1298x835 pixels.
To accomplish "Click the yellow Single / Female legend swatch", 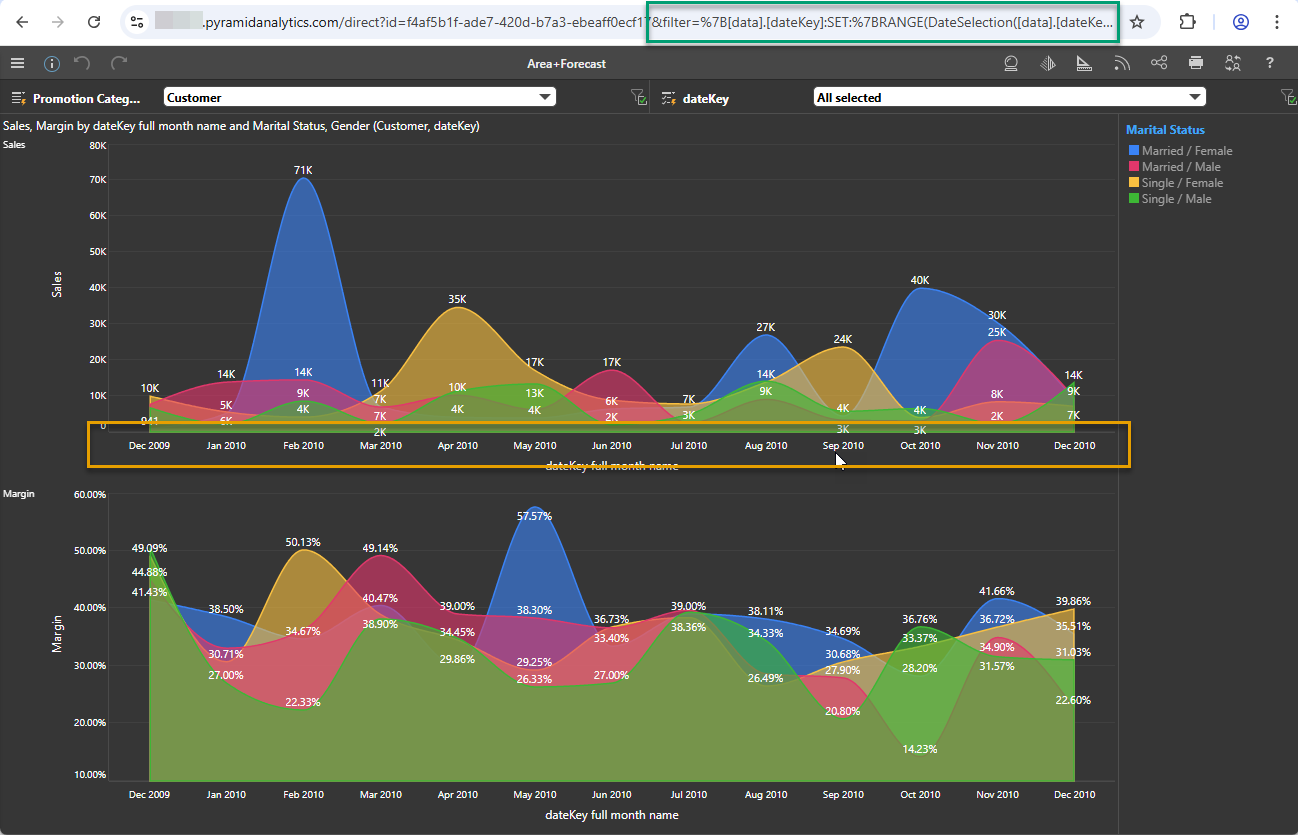I will tap(1133, 183).
